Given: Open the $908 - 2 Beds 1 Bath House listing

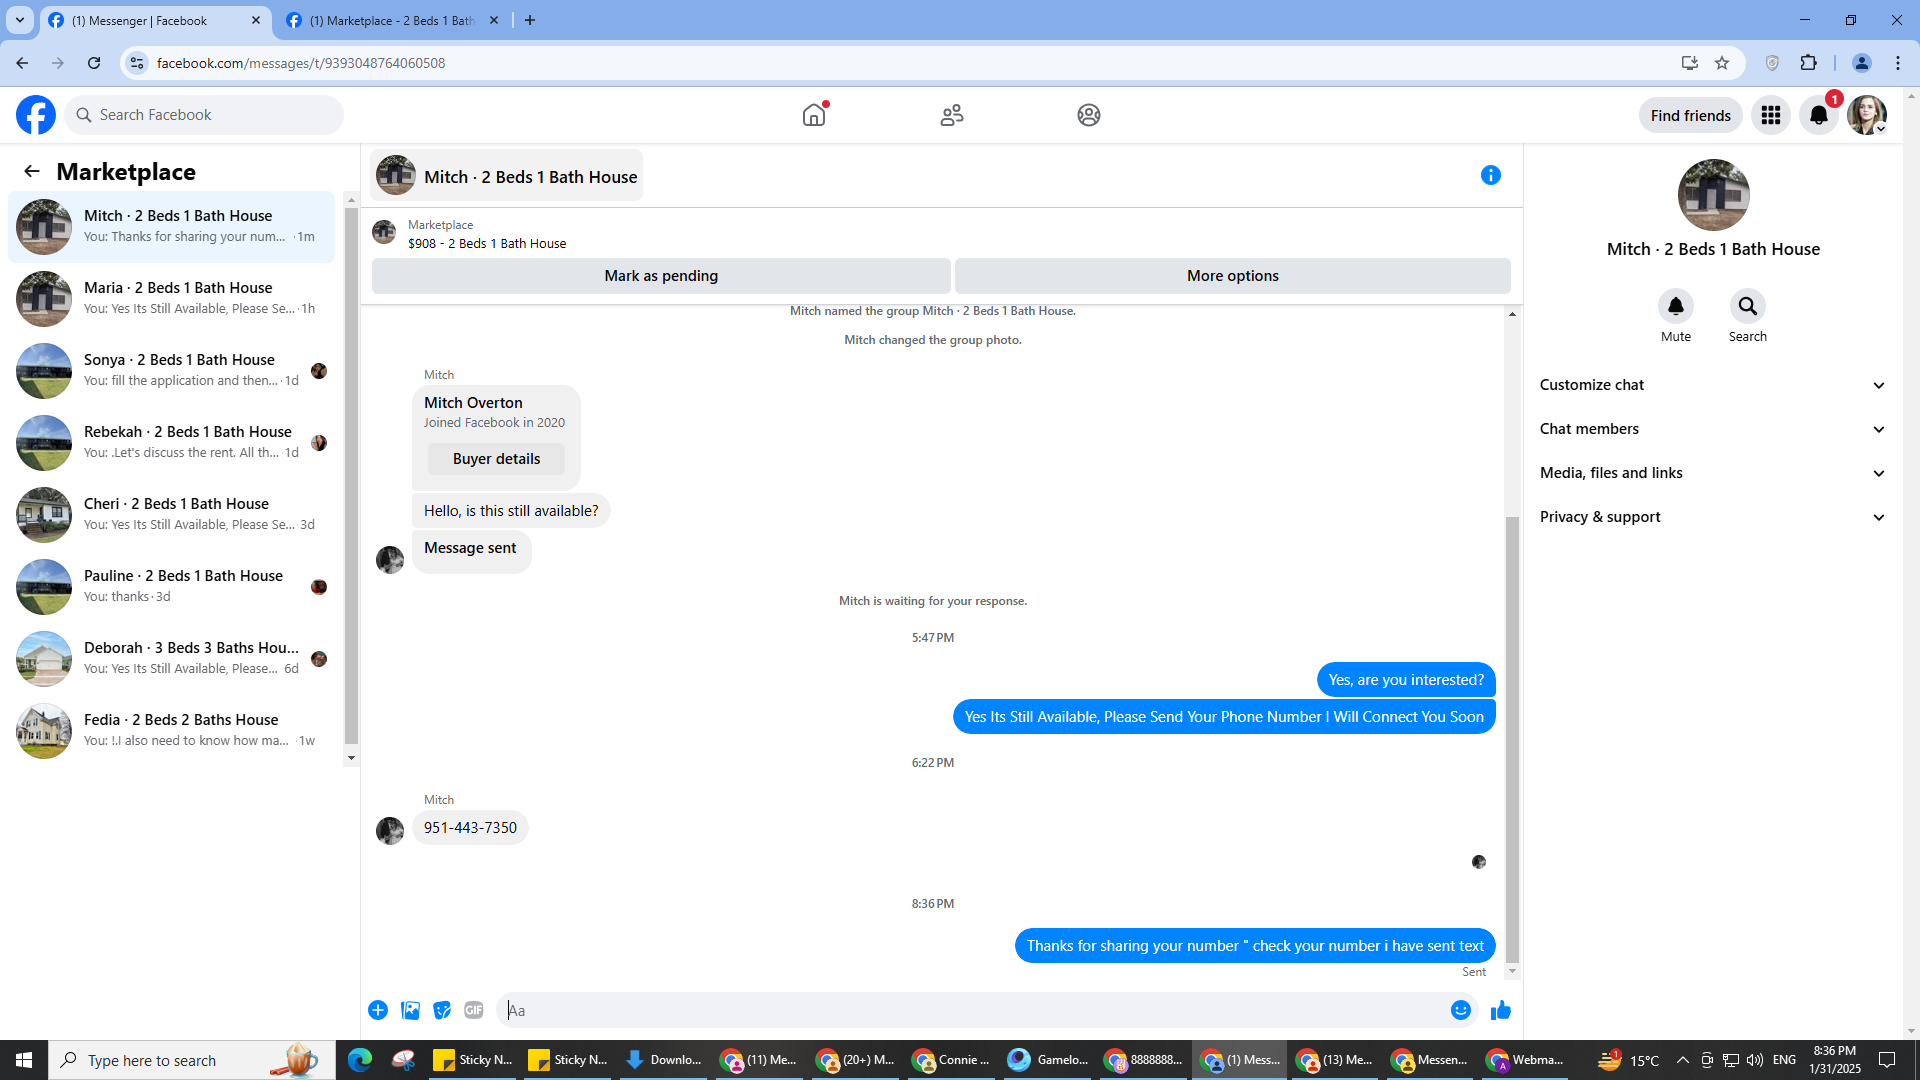Looking at the screenshot, I should [487, 243].
